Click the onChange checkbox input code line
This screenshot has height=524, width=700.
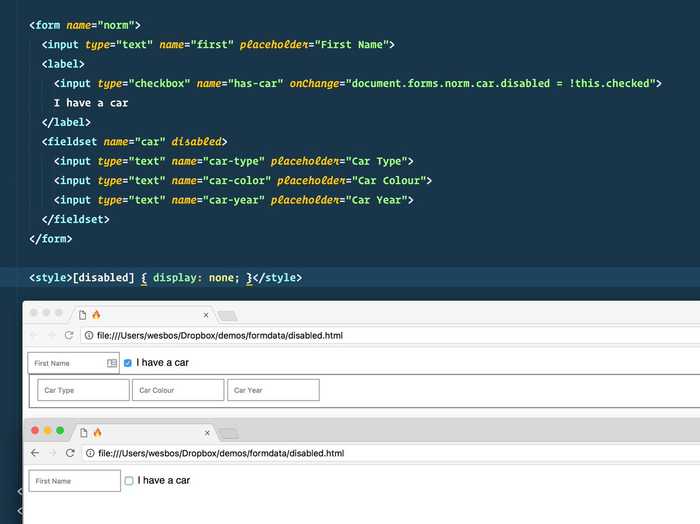[x=358, y=83]
